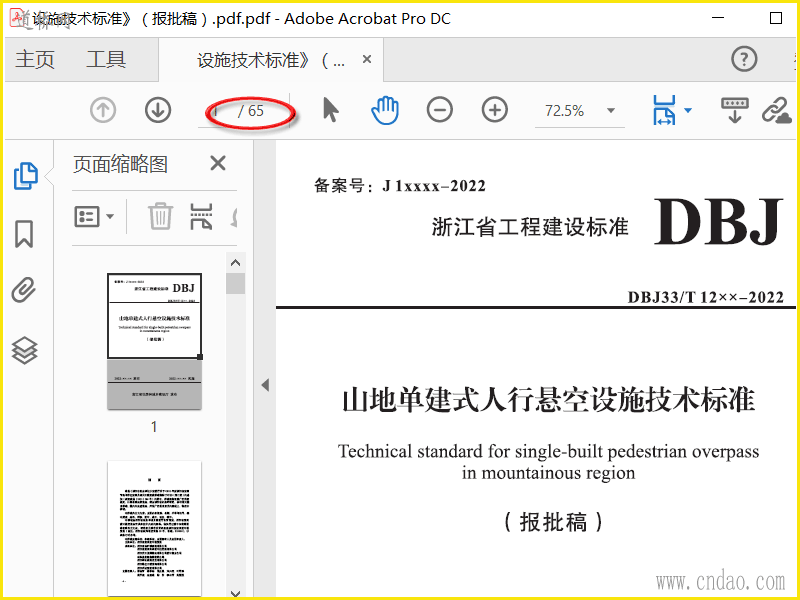Choose the Selection arrow tool
This screenshot has width=800, height=600.
click(x=331, y=110)
